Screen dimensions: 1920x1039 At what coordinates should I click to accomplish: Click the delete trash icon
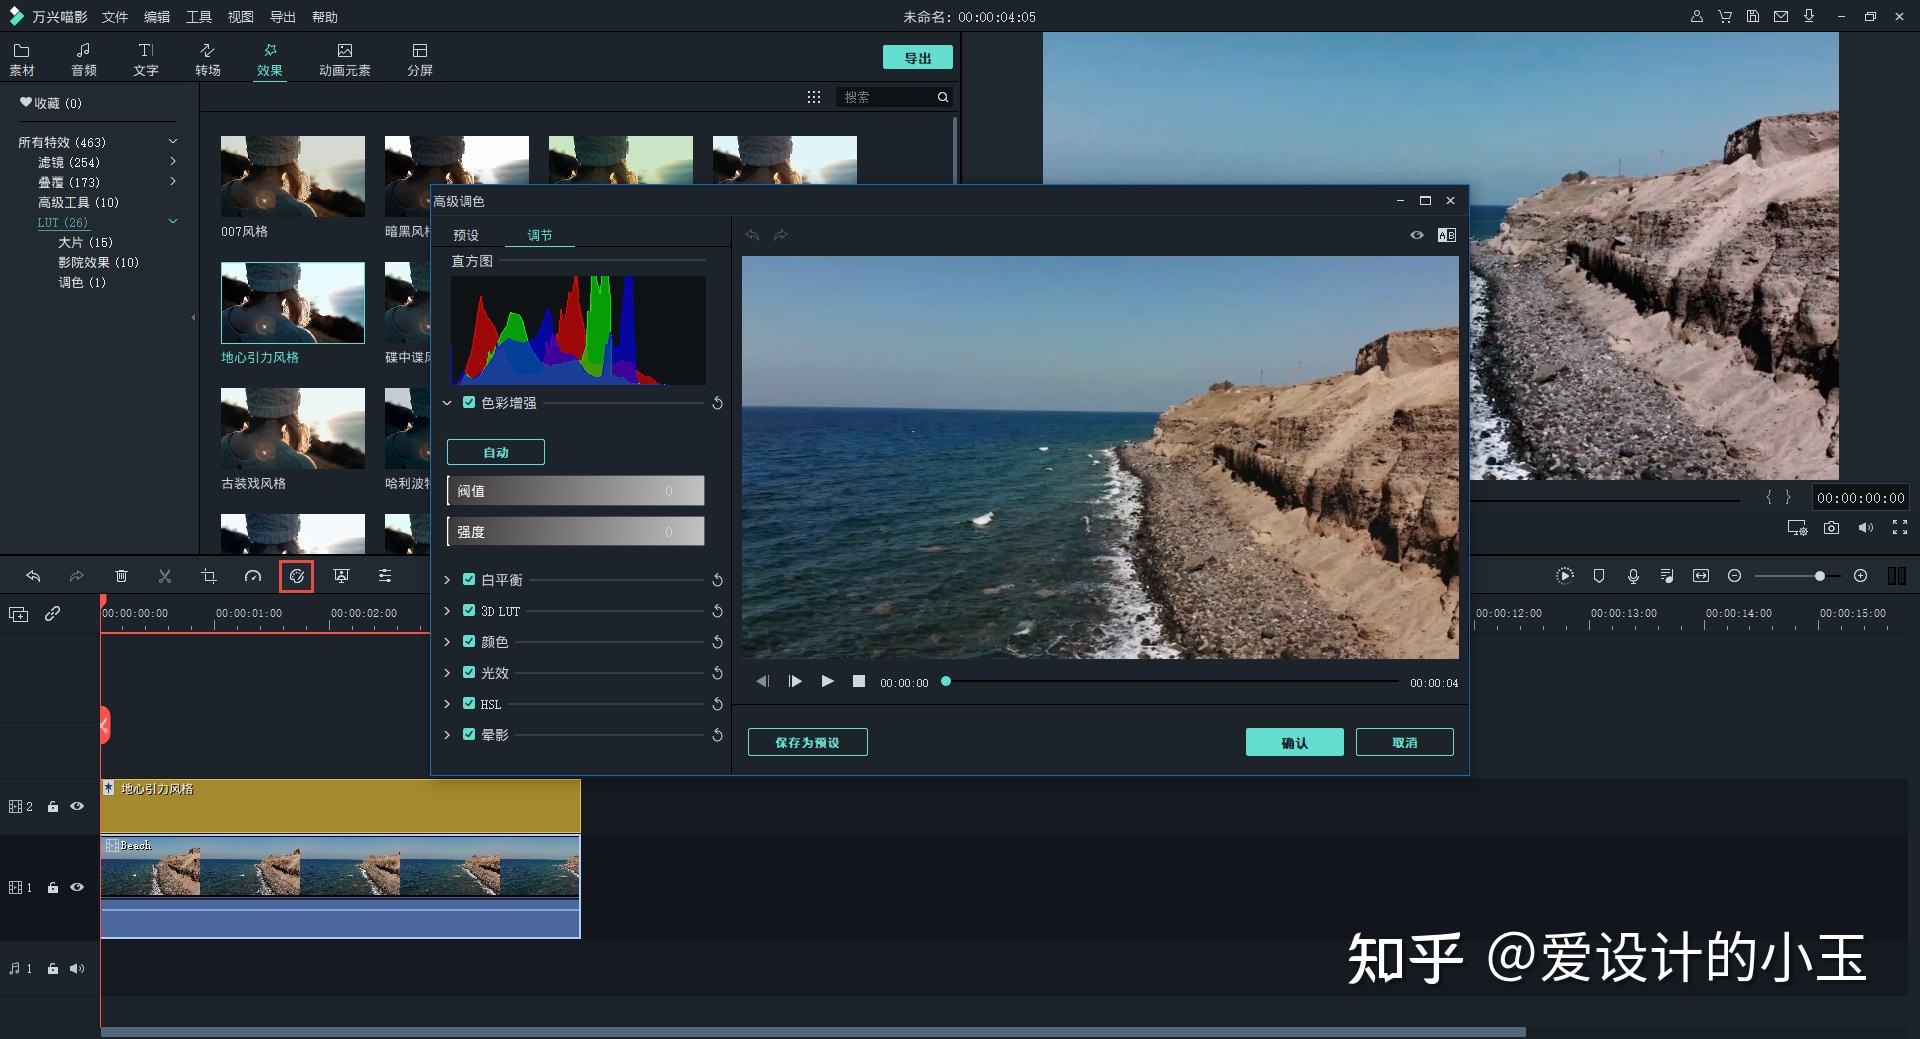121,576
